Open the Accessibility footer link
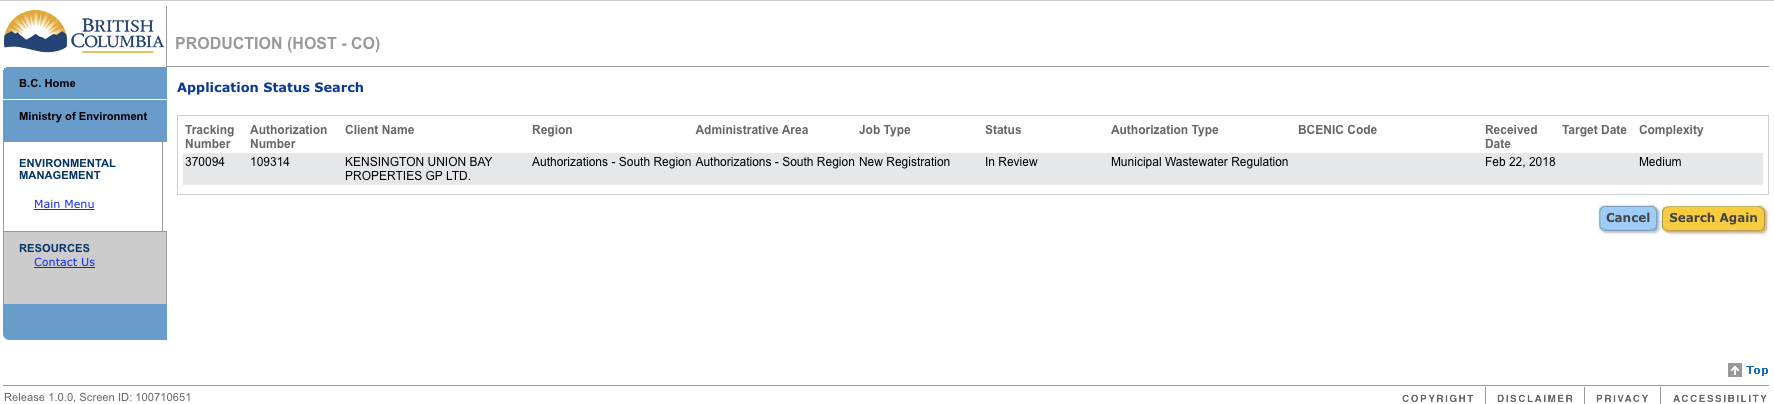This screenshot has height=404, width=1774. click(x=1719, y=398)
